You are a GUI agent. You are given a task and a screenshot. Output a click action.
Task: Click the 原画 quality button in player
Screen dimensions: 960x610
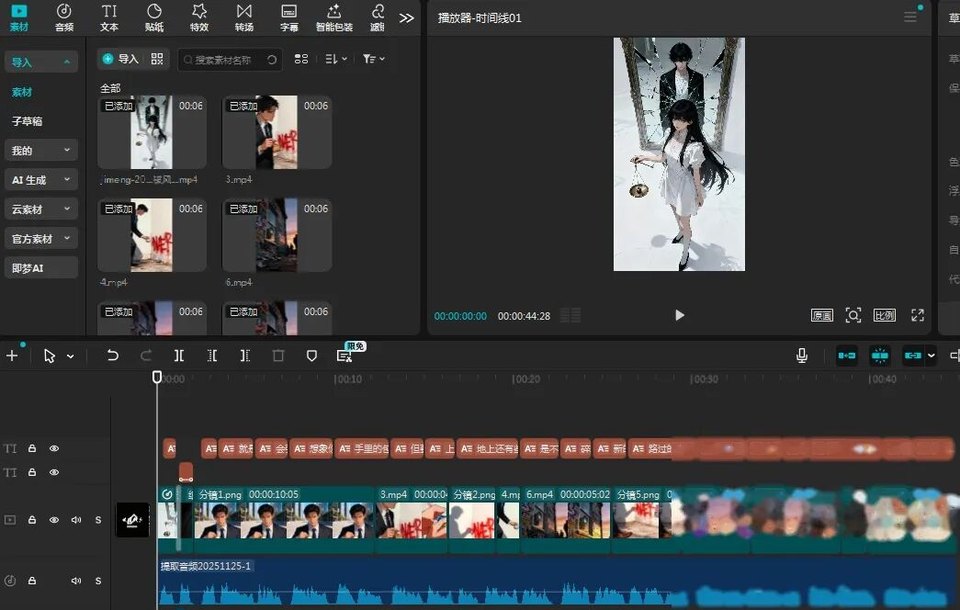point(822,315)
